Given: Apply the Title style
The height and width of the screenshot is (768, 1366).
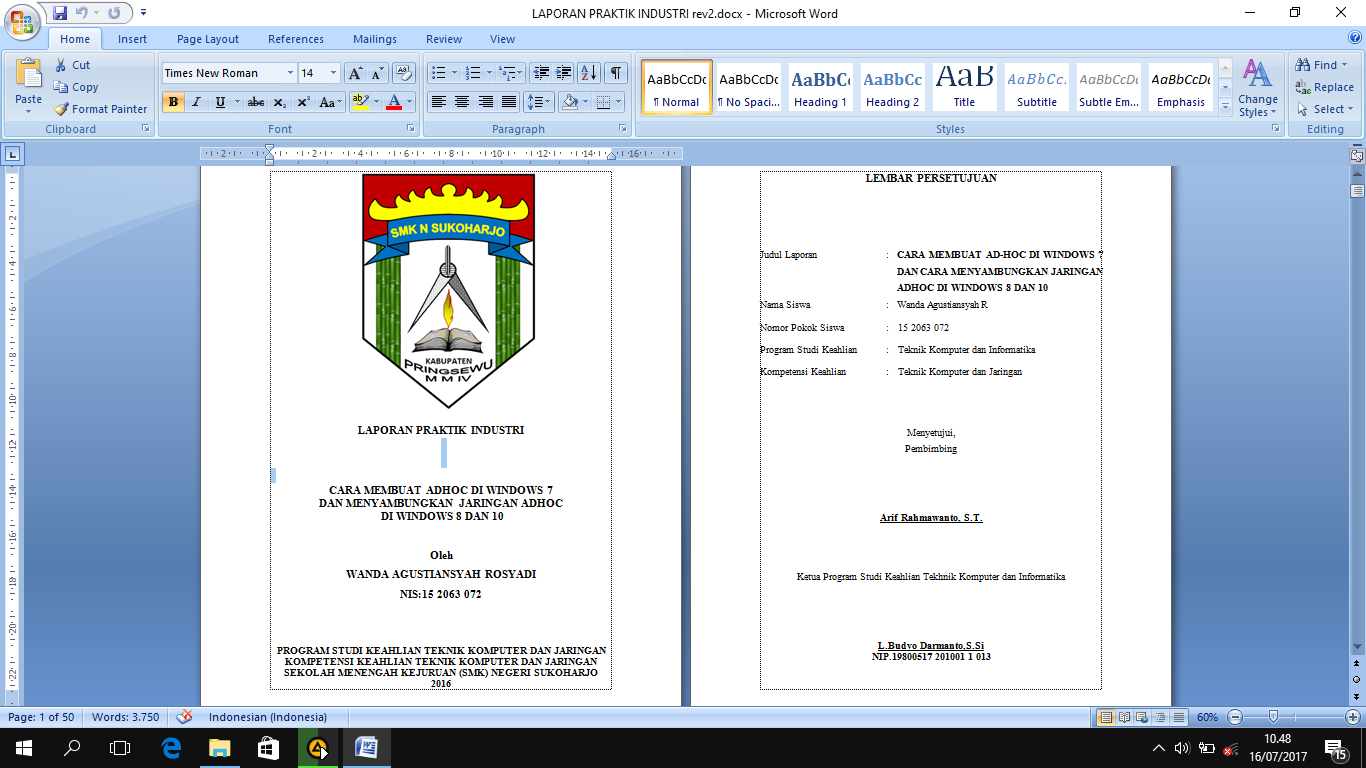Looking at the screenshot, I should [x=964, y=87].
